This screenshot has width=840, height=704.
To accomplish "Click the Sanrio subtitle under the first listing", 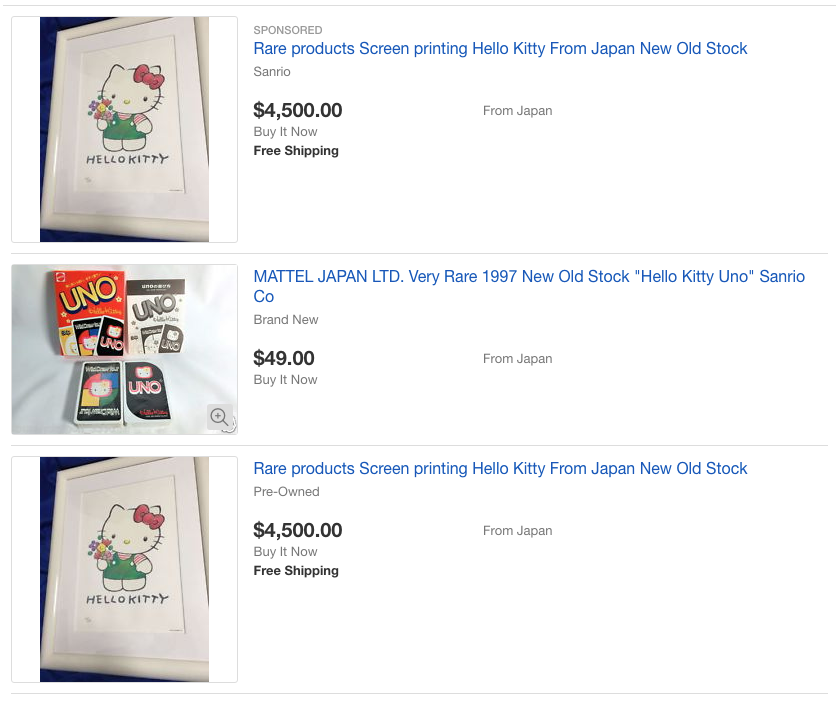I will [x=272, y=72].
